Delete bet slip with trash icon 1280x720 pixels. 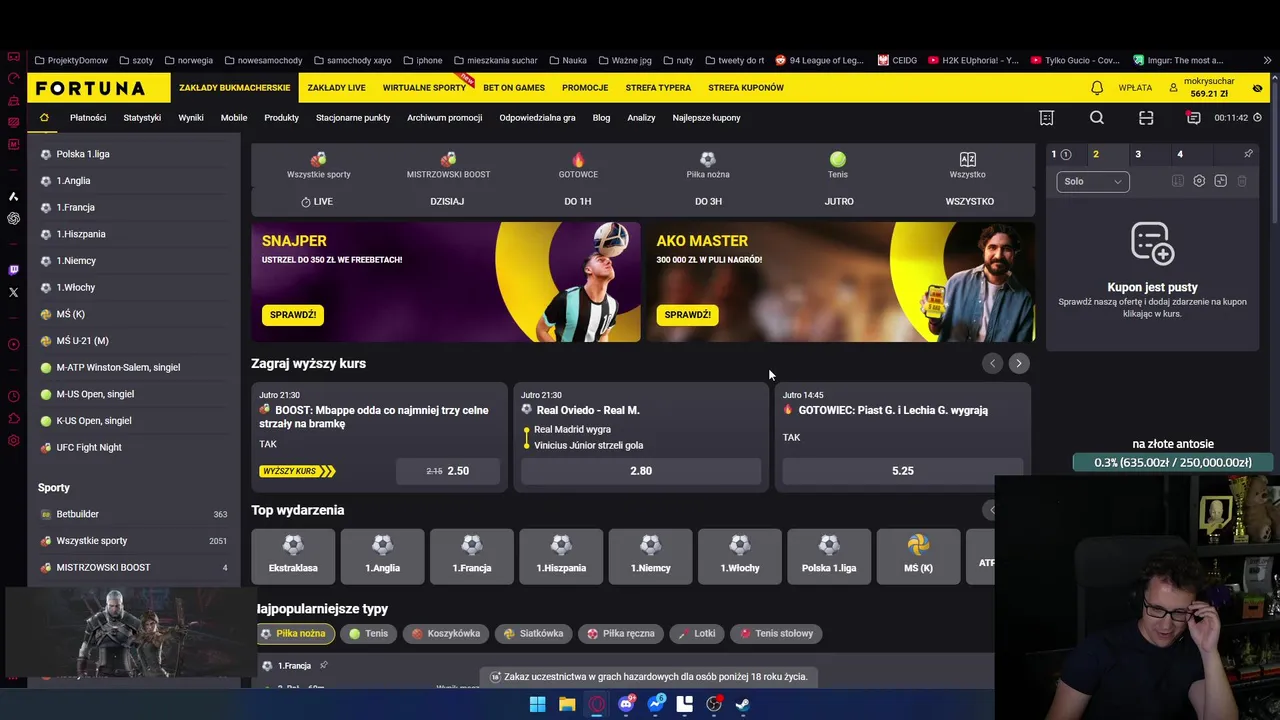pyautogui.click(x=1242, y=181)
